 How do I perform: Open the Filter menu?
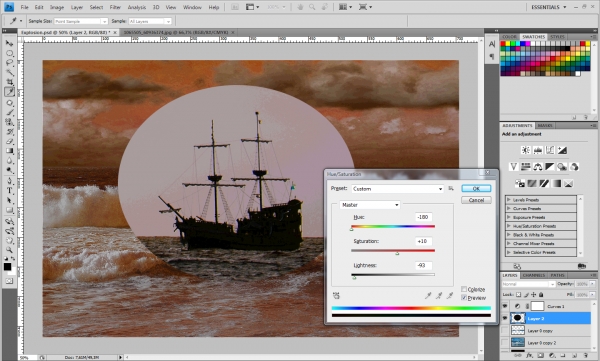[115, 7]
